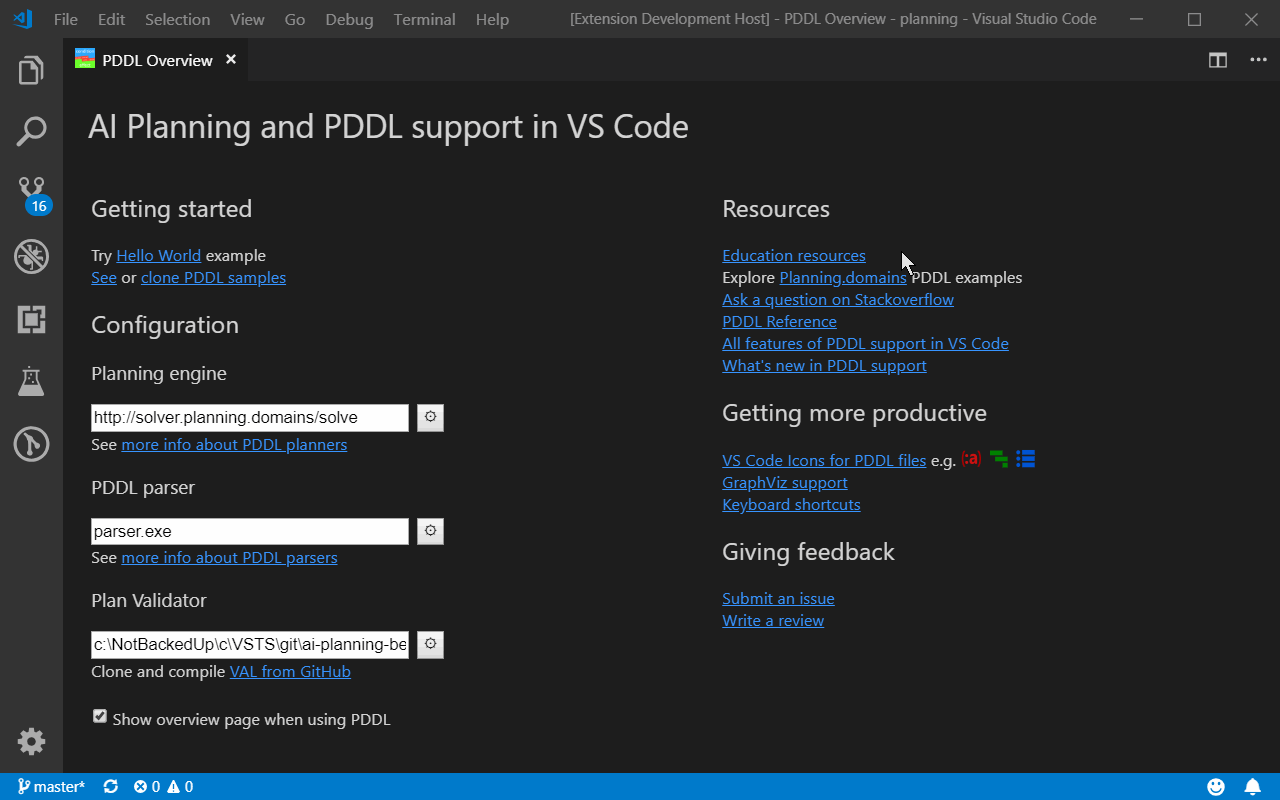Open the Edit menu
The height and width of the screenshot is (800, 1280).
[x=112, y=19]
